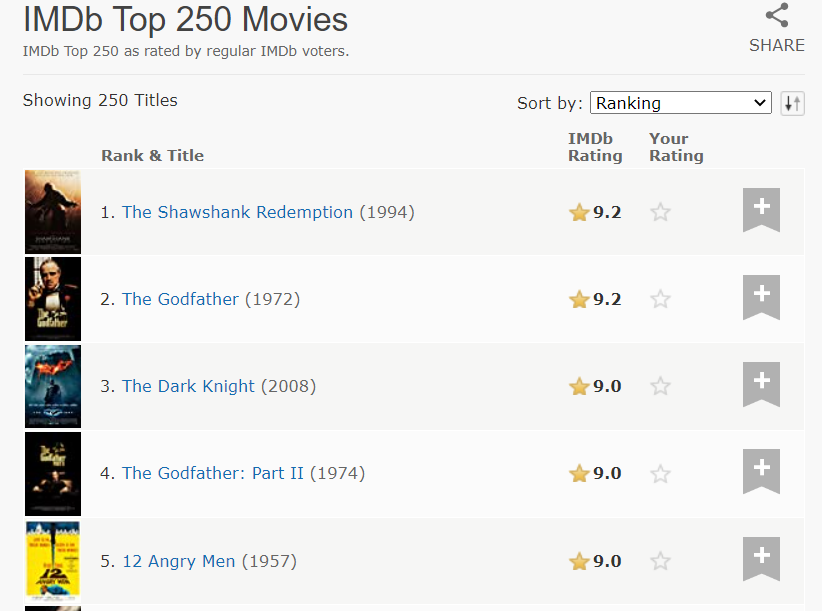Viewport: 822px width, 611px height.
Task: Open 12 Angry Men title link
Action: pyautogui.click(x=179, y=561)
